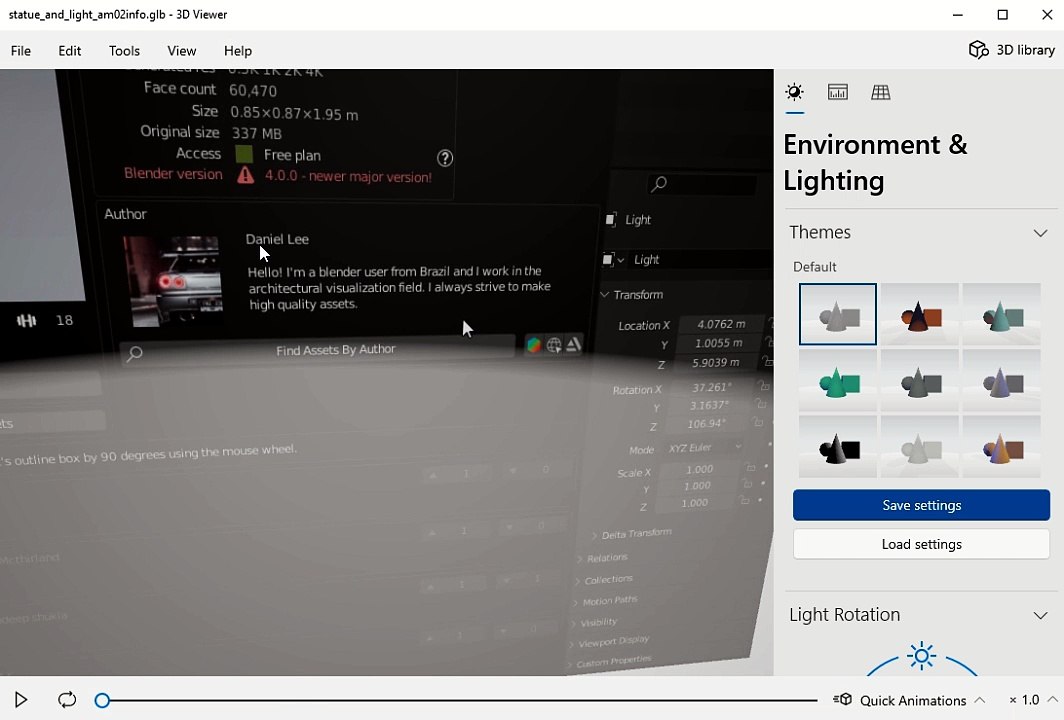Collapse the Themes section
This screenshot has width=1064, height=720.
[x=1040, y=233]
